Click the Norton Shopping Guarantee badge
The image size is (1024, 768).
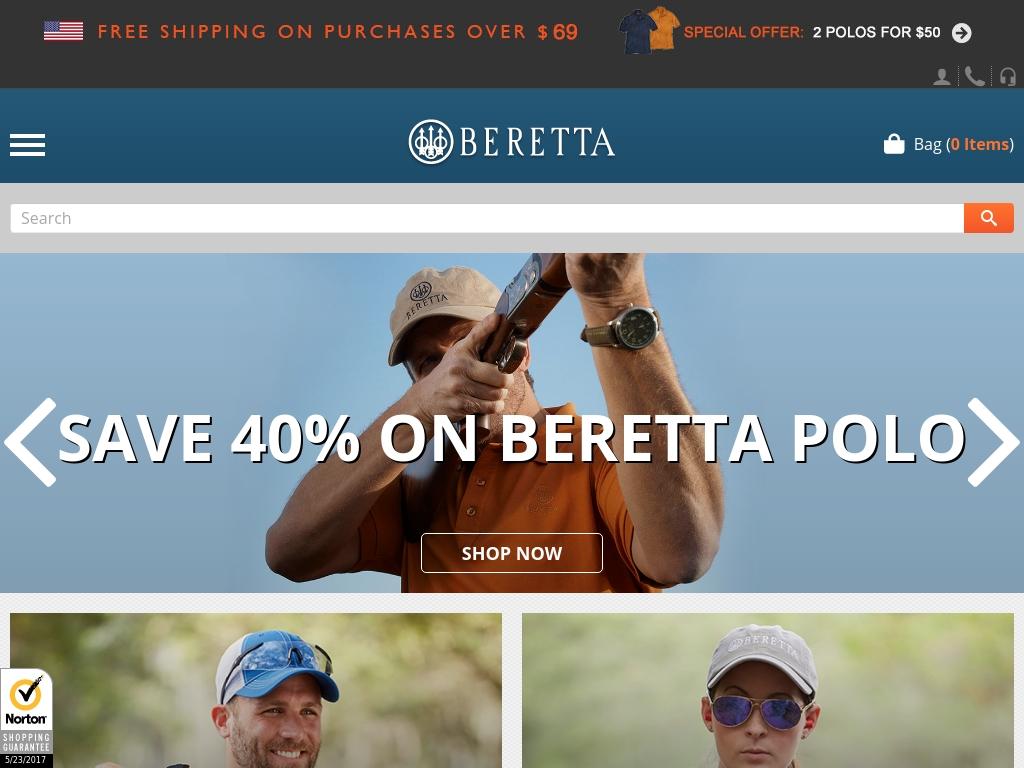tap(26, 717)
